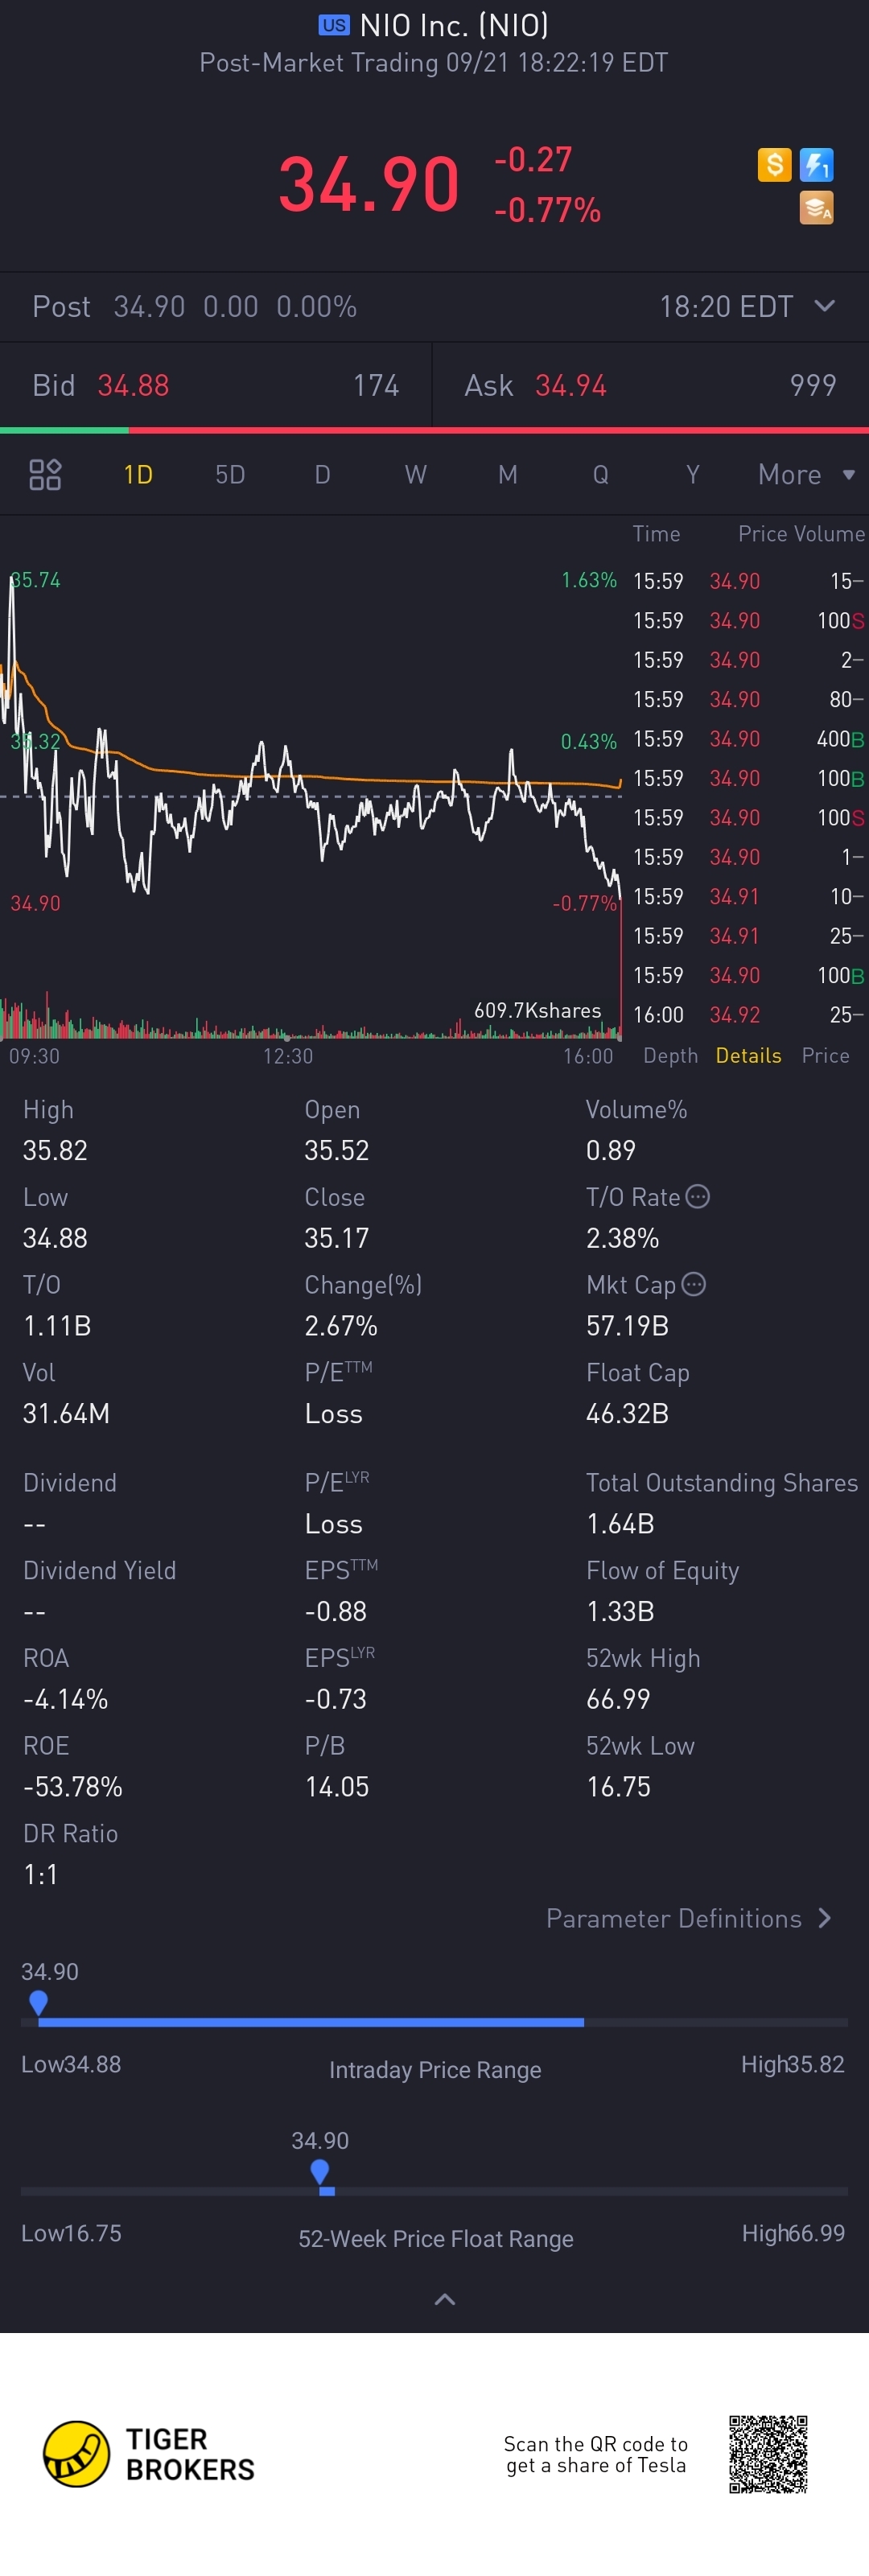Tap the QR code image

[768, 2454]
